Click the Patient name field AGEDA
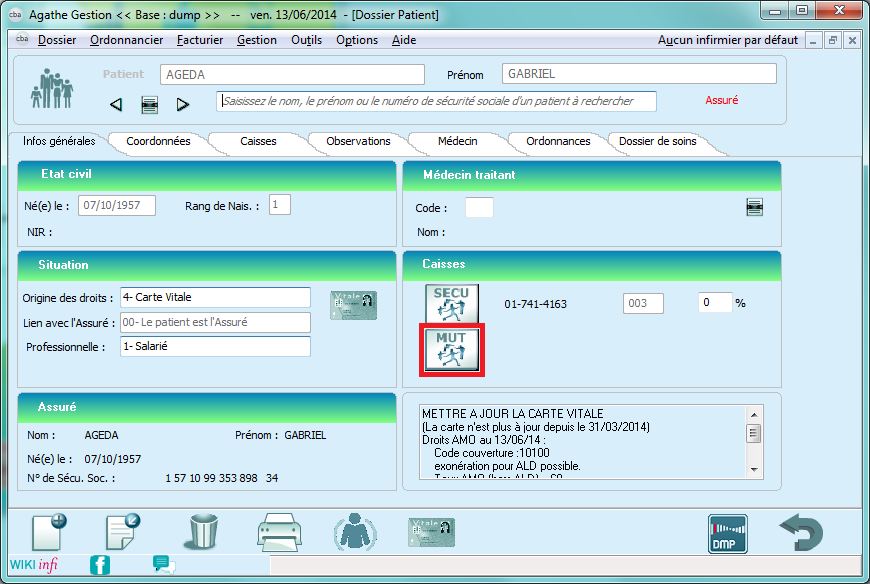 tap(292, 74)
